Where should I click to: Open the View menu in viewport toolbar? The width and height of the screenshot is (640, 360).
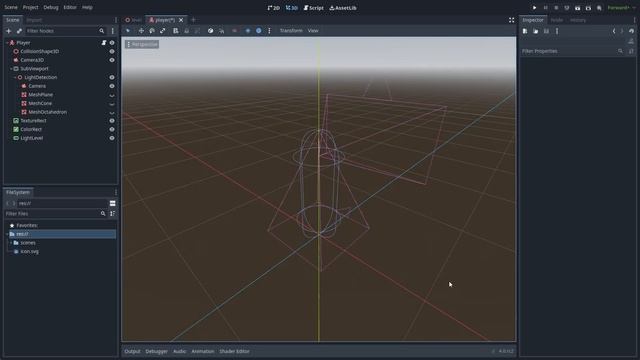[313, 31]
